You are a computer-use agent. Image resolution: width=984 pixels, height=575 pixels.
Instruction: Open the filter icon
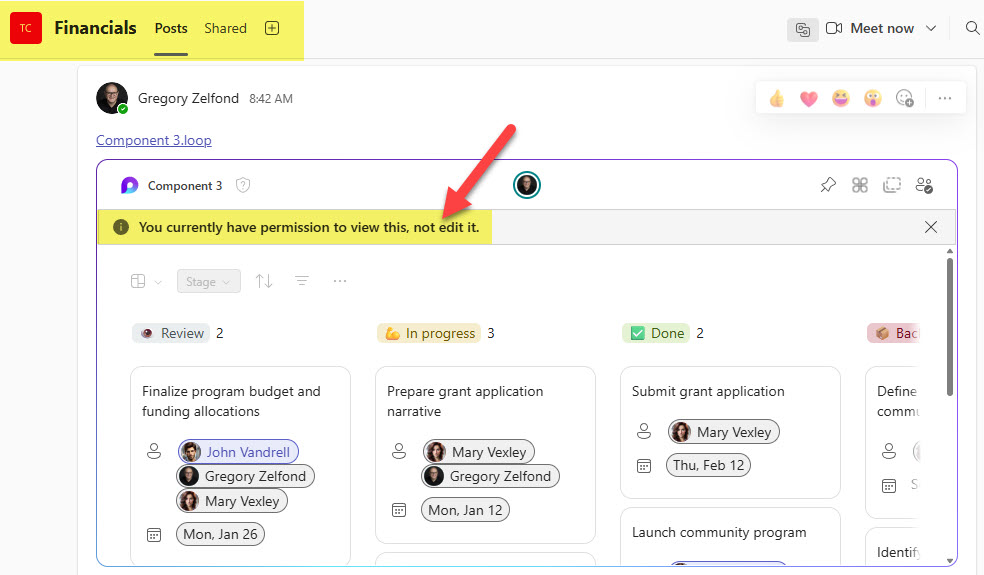(302, 281)
